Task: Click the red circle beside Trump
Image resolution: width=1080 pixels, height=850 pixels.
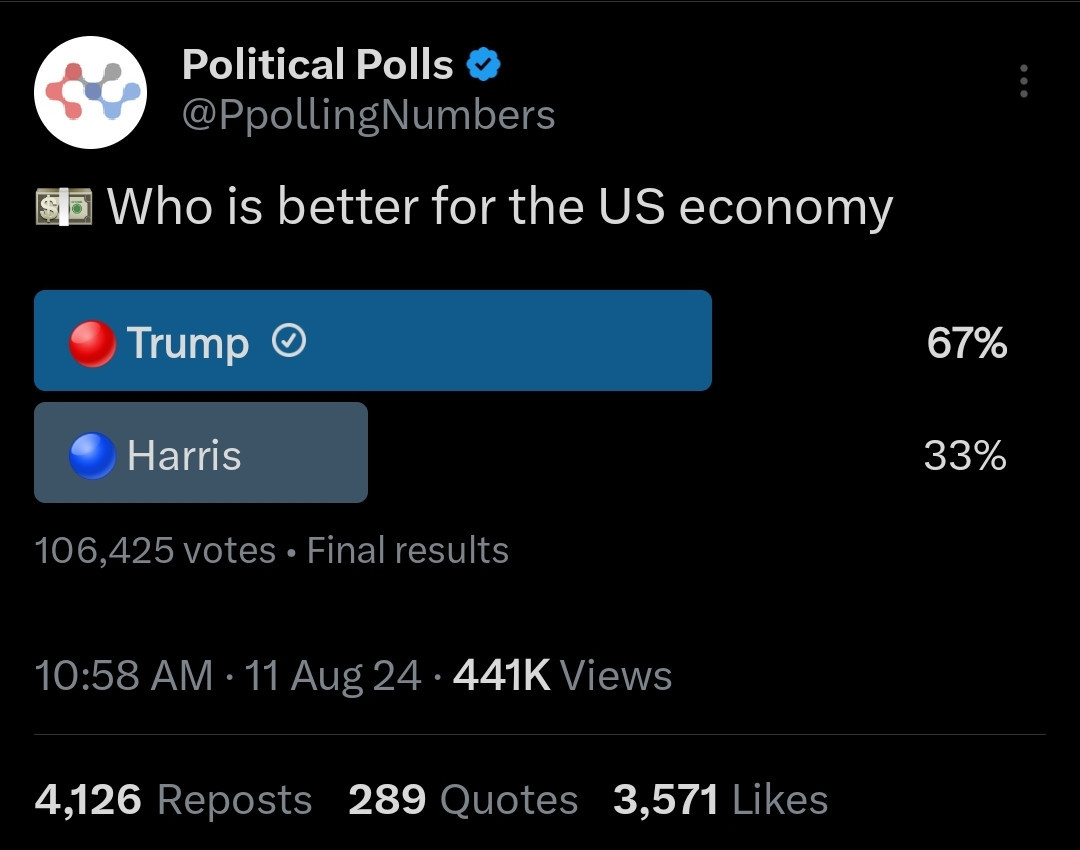Action: point(92,343)
